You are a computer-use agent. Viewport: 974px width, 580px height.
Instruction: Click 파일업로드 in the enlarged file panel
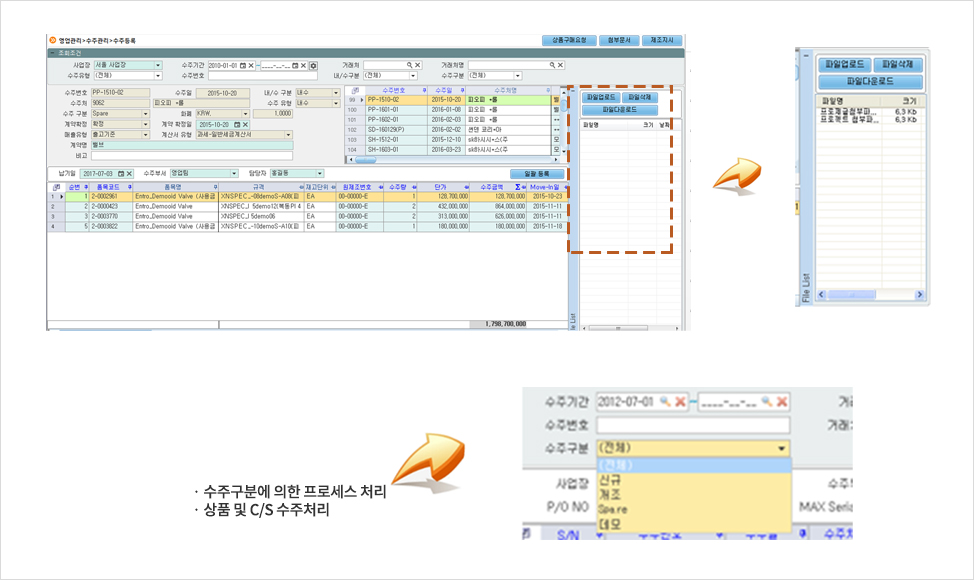pos(846,64)
